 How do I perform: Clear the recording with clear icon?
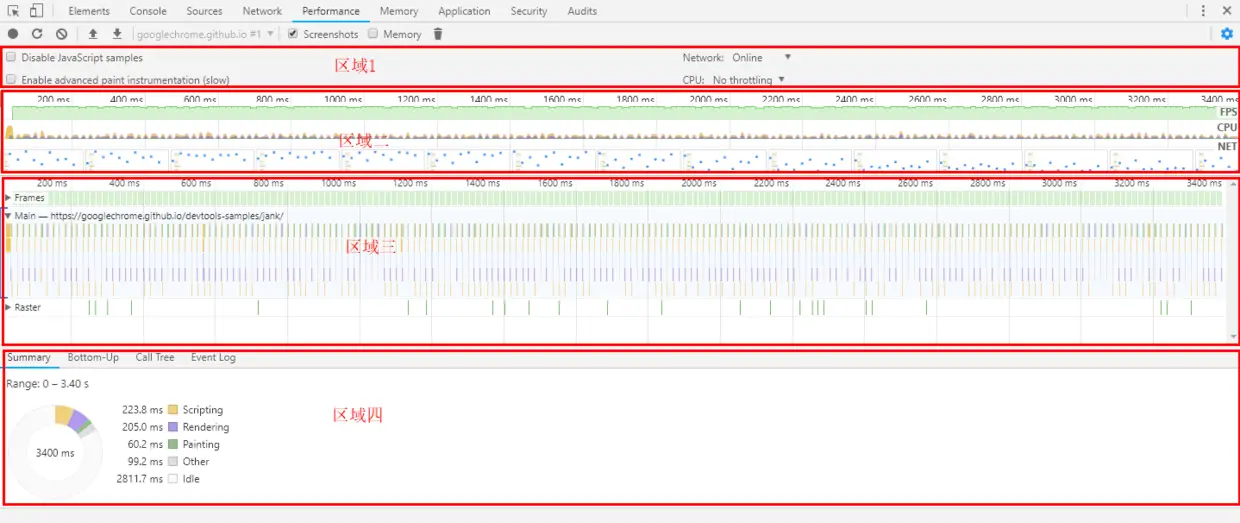click(61, 34)
